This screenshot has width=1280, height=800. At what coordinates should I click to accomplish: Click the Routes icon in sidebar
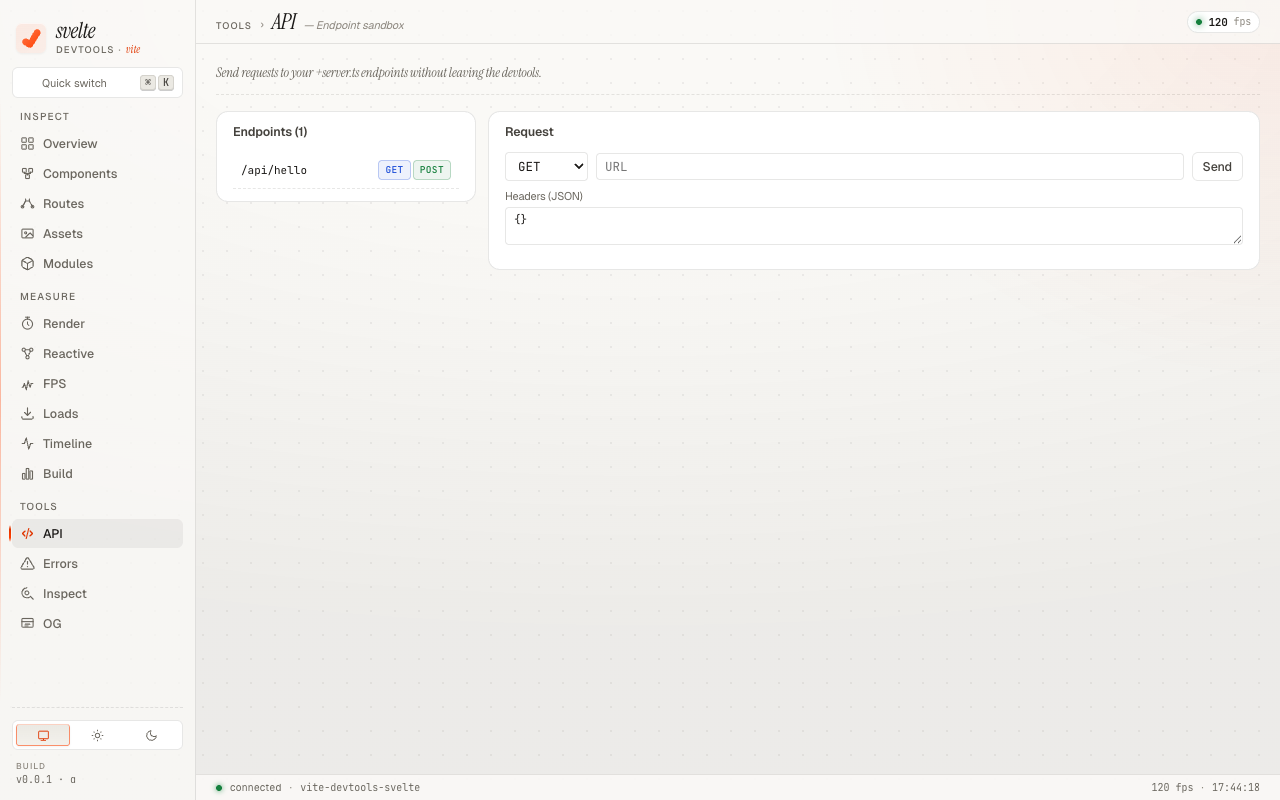pyautogui.click(x=28, y=204)
